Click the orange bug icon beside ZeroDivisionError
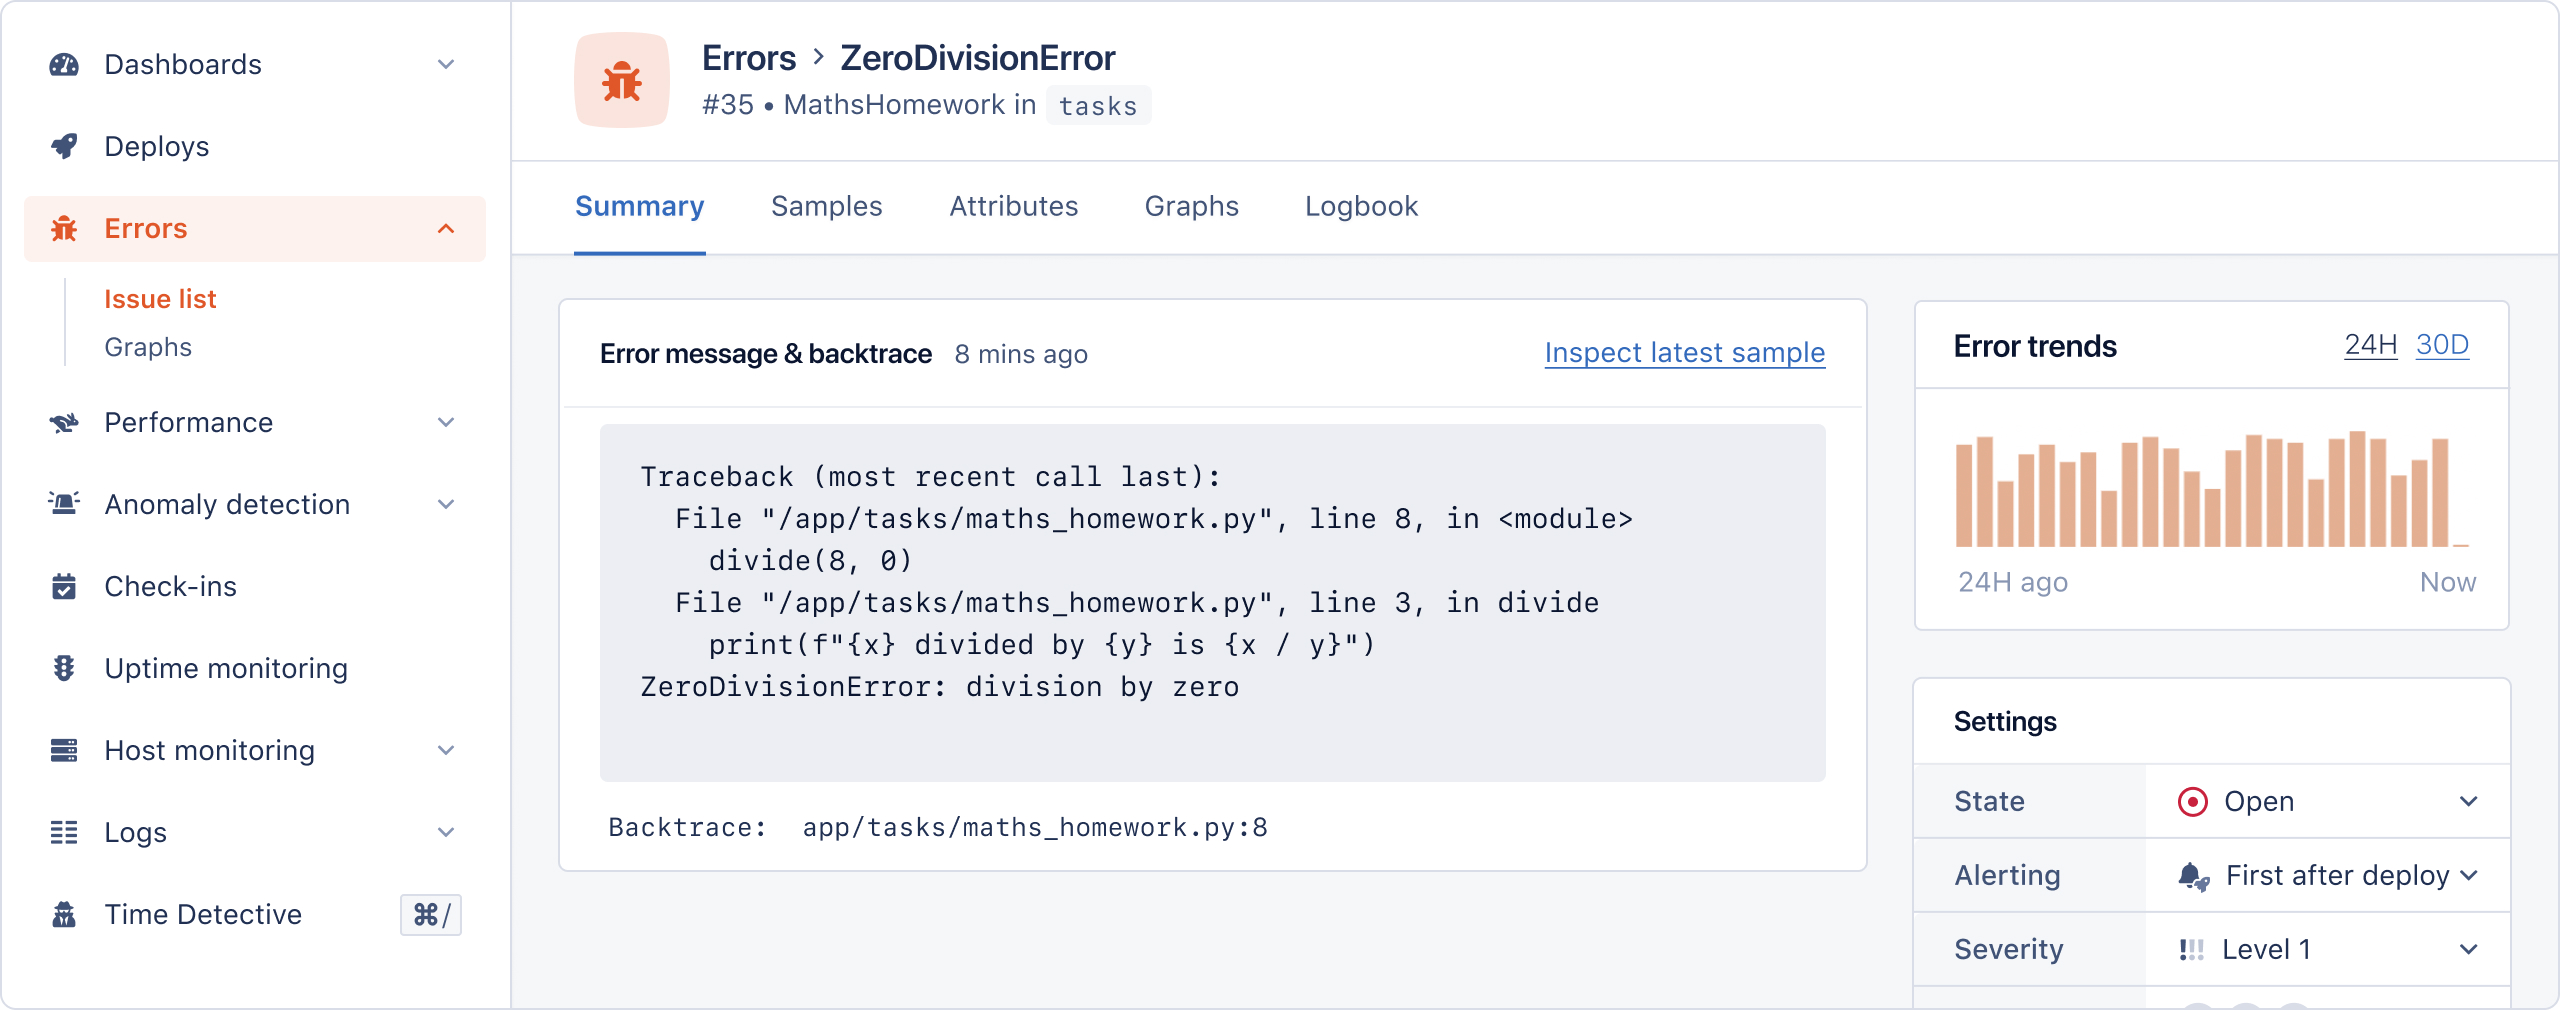The height and width of the screenshot is (1010, 2560). [x=621, y=81]
